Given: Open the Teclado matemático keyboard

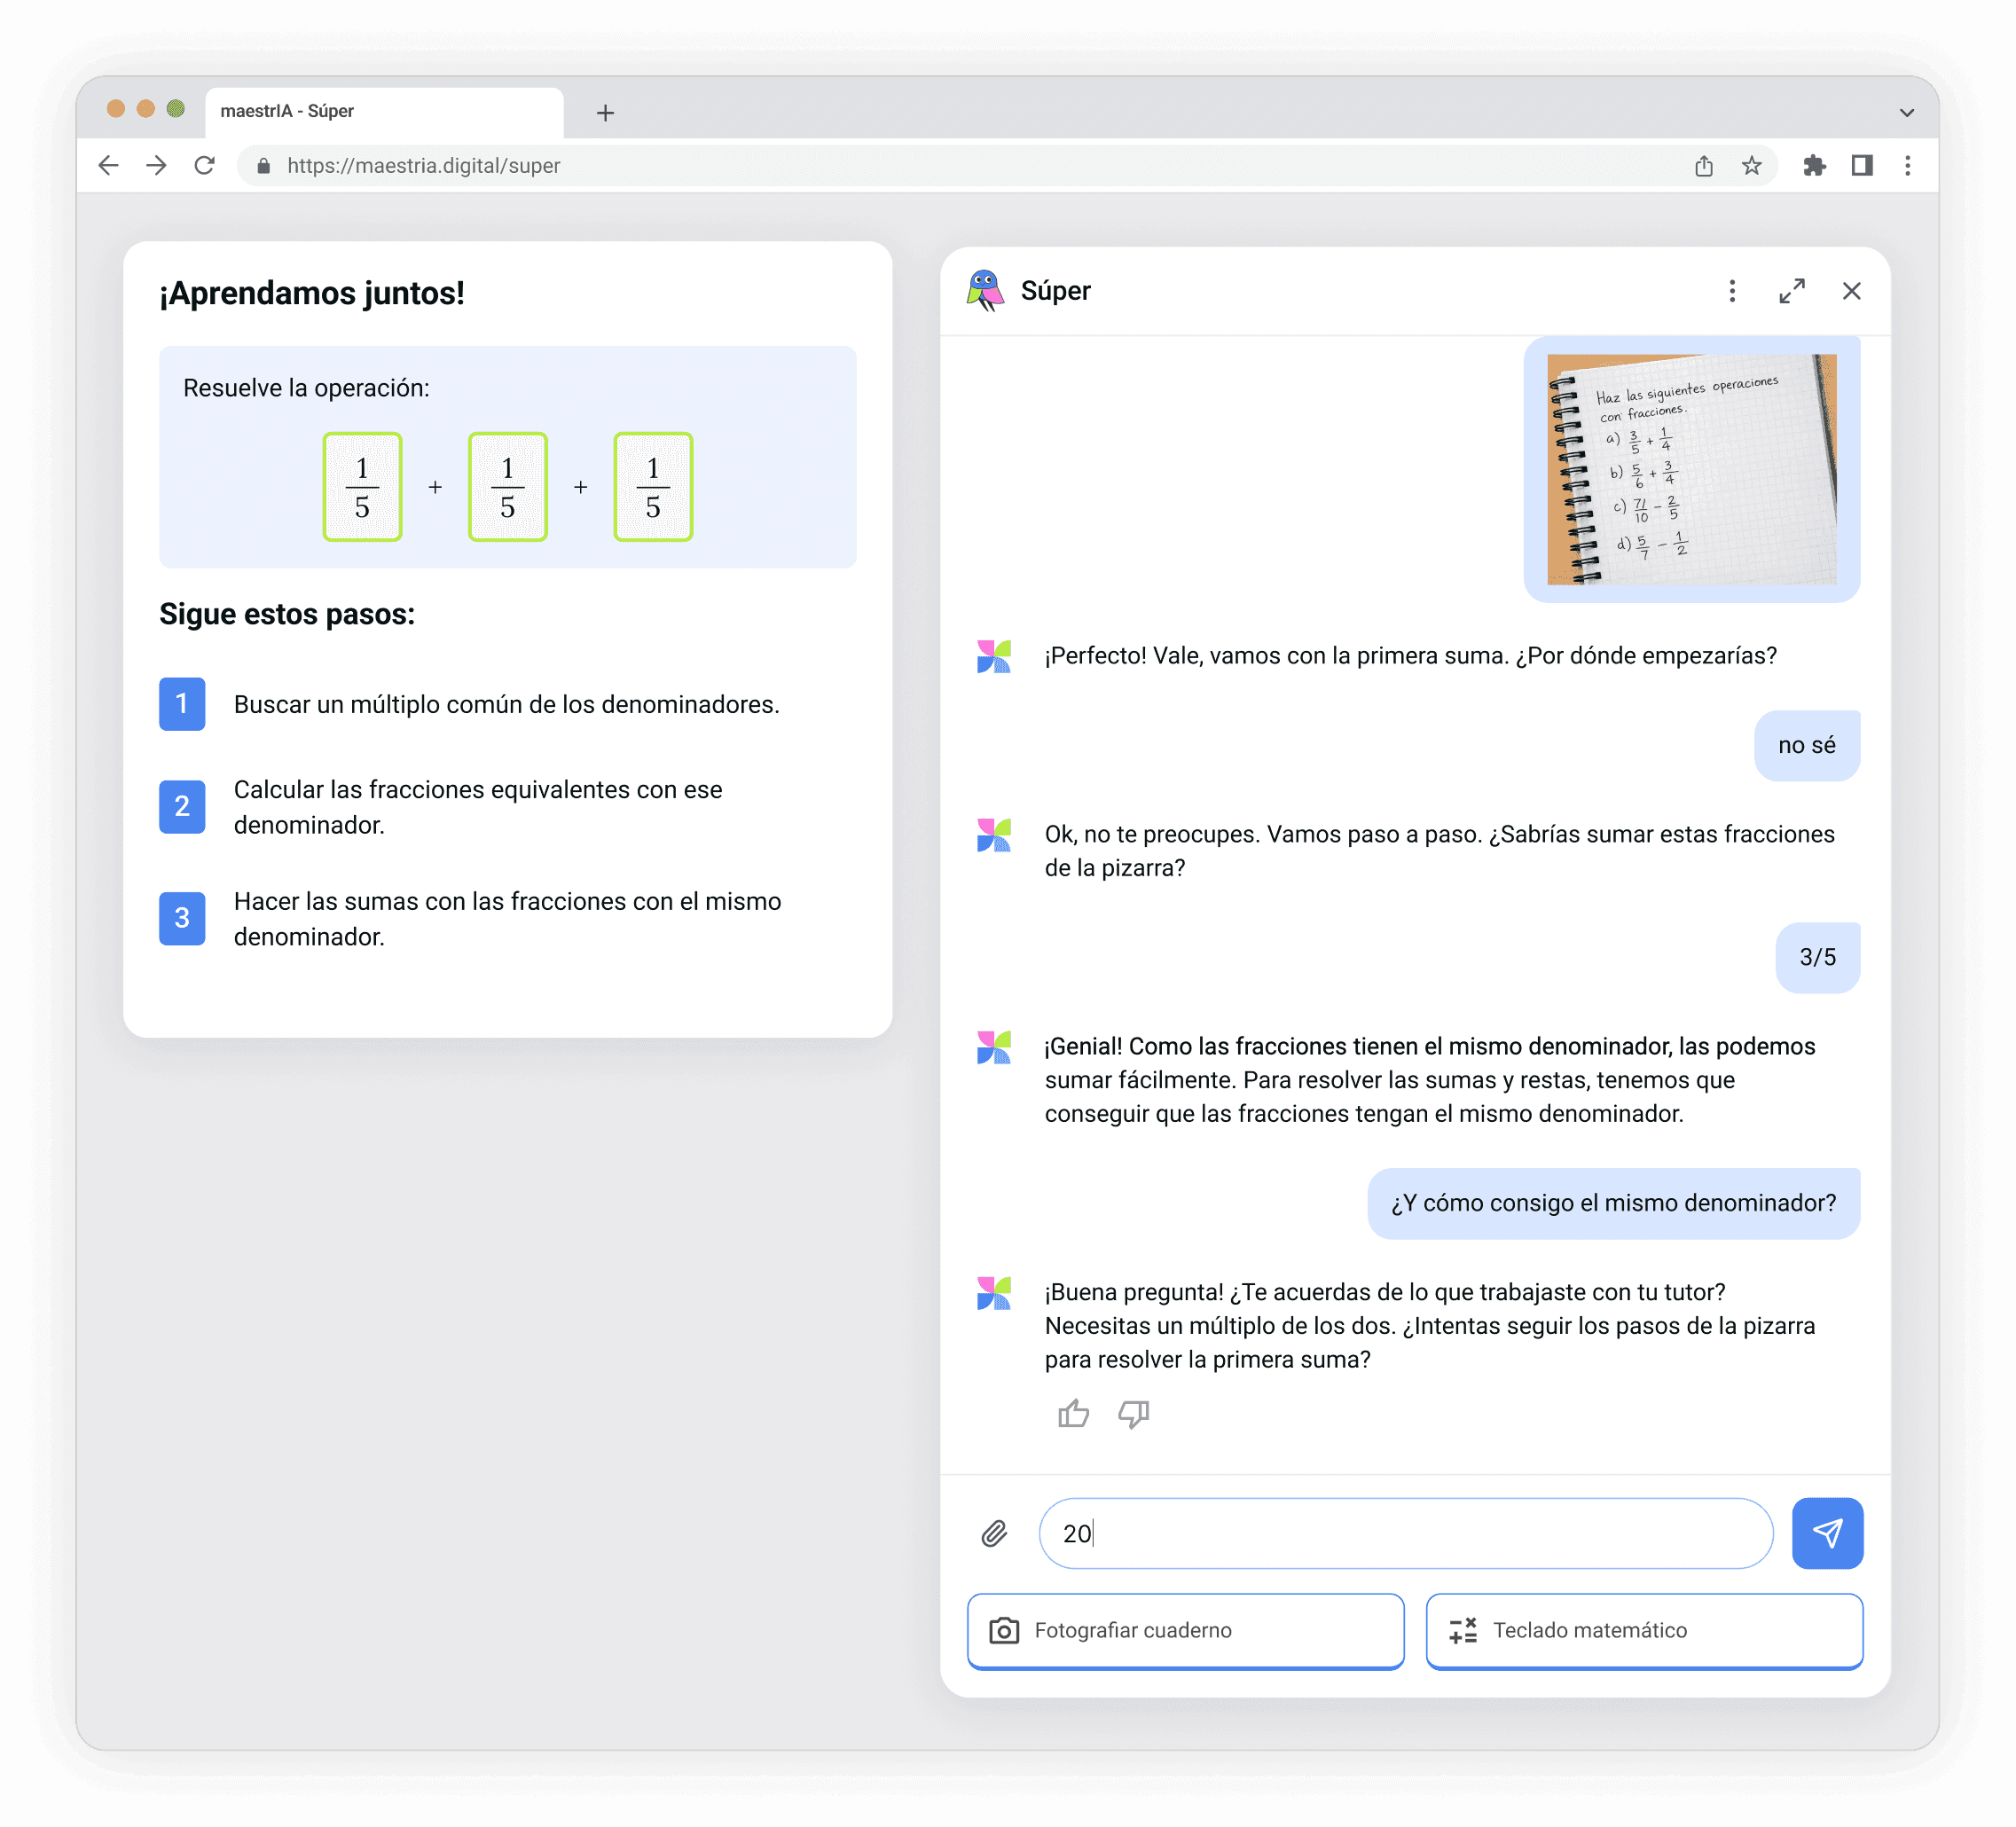Looking at the screenshot, I should (x=1644, y=1630).
